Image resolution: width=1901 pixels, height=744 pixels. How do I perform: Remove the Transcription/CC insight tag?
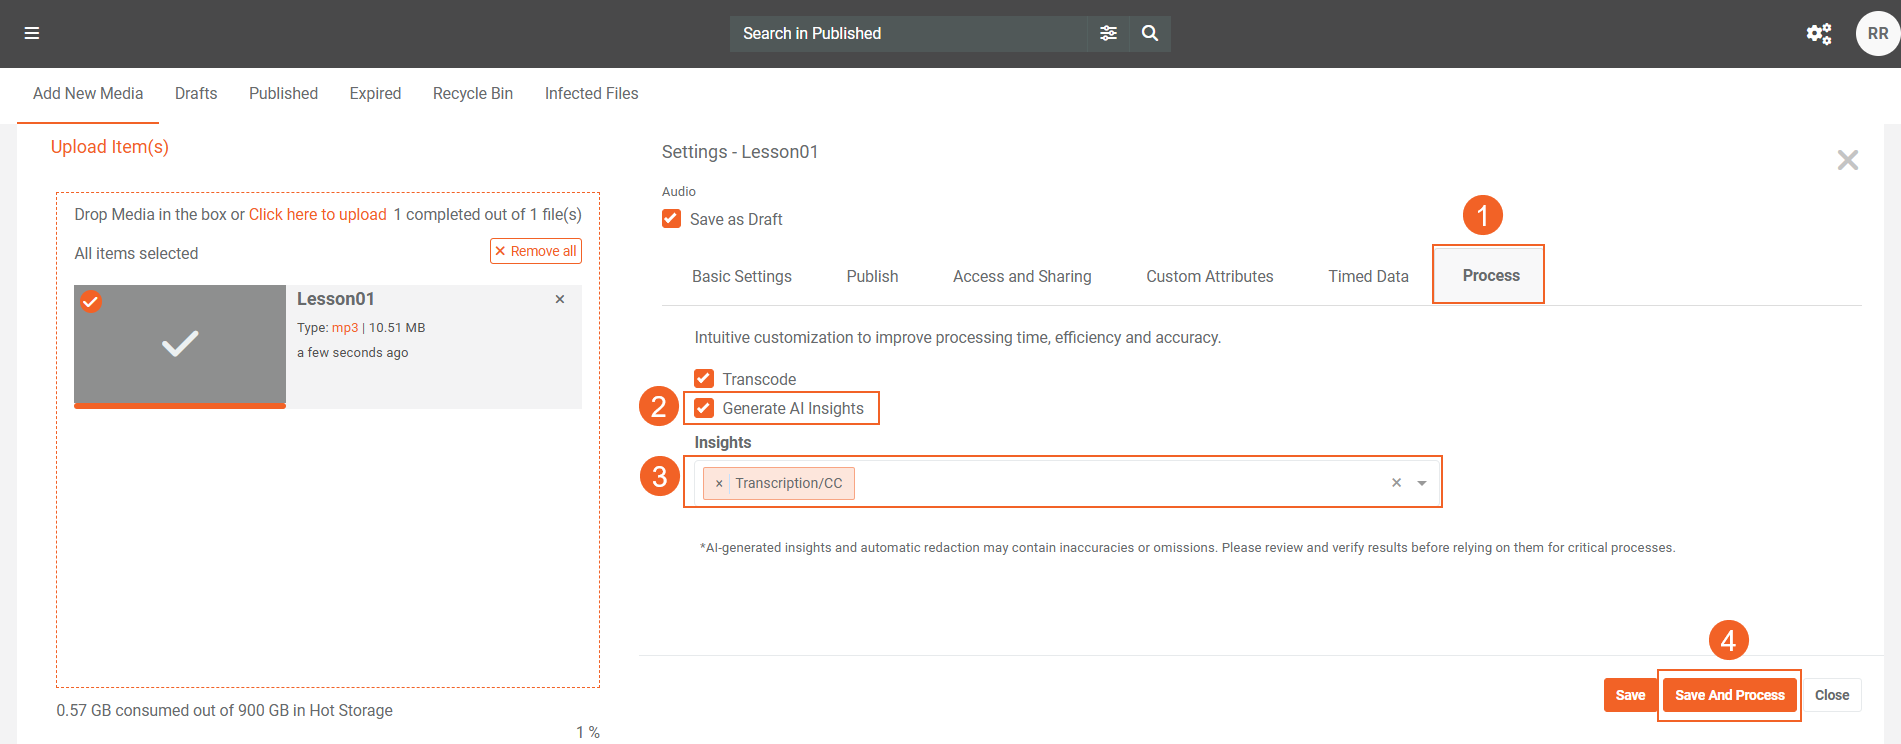click(x=719, y=483)
